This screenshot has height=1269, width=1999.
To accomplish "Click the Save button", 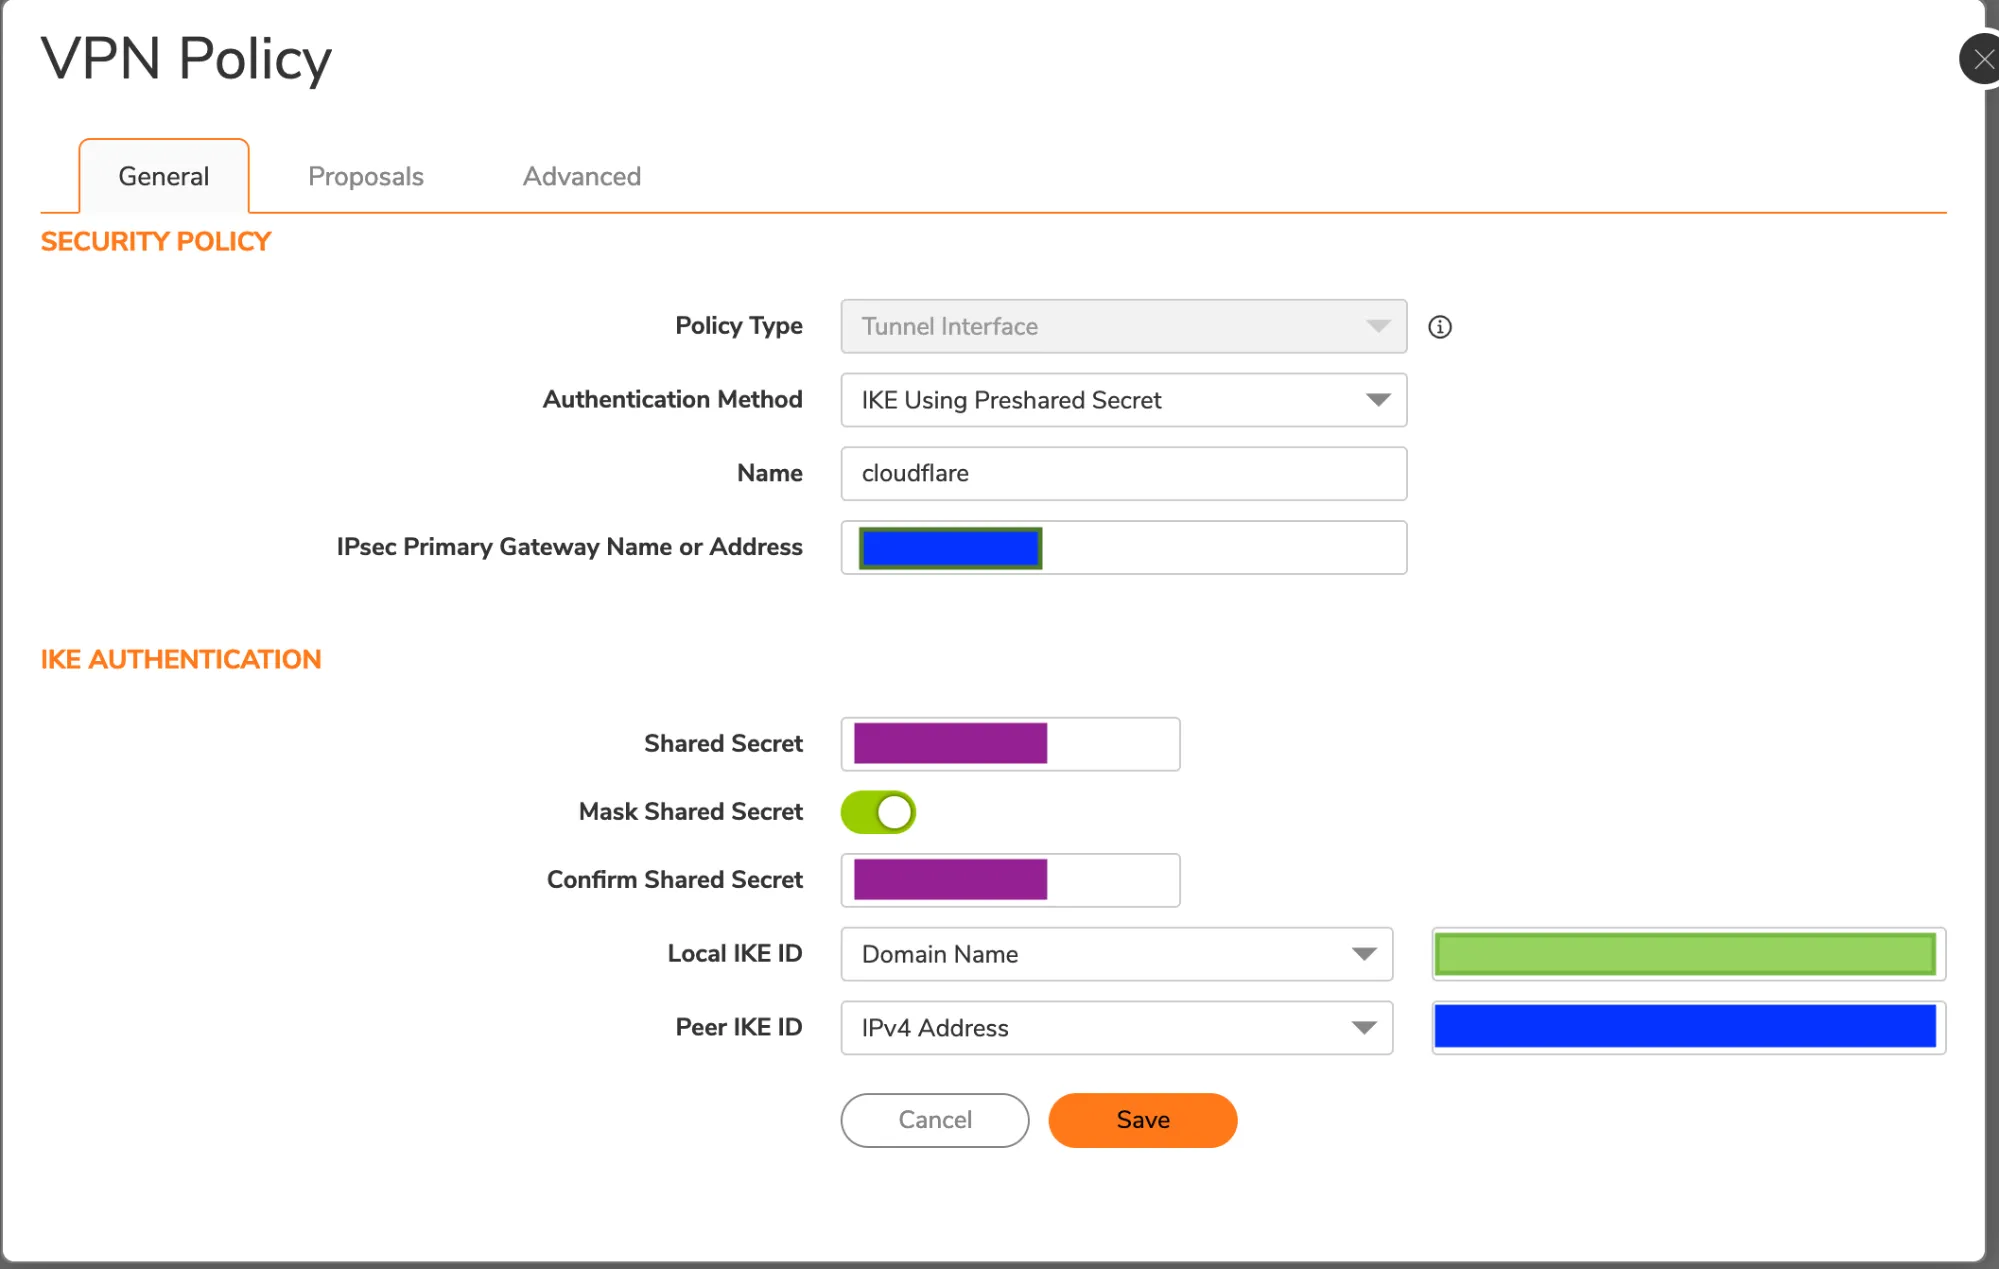I will (x=1142, y=1119).
